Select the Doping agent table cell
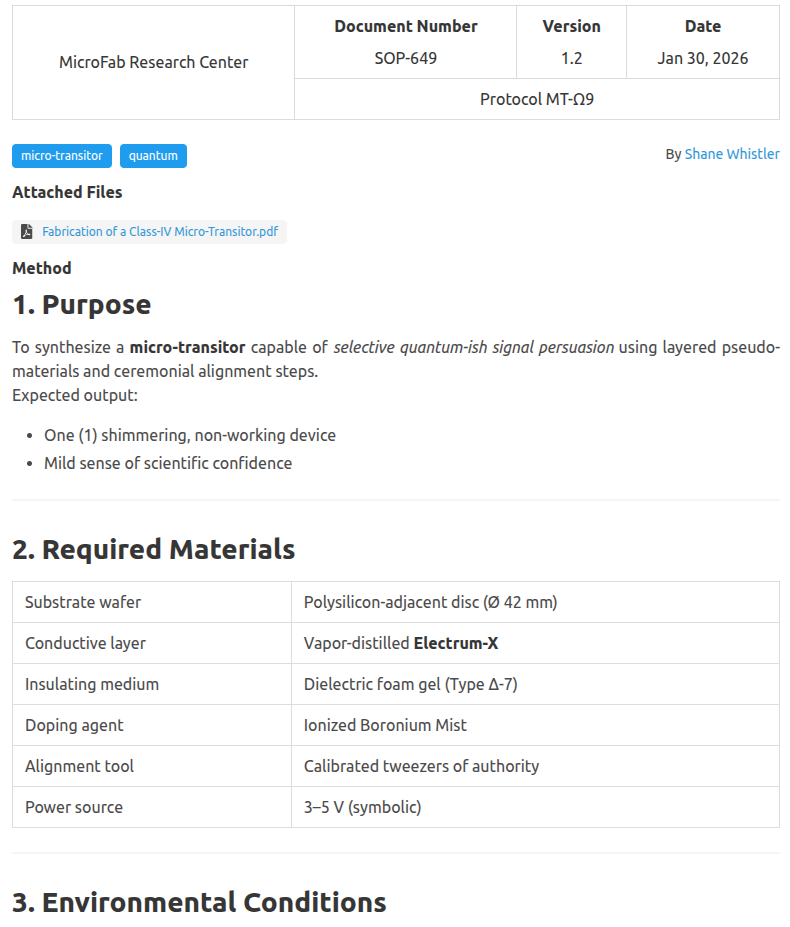The height and width of the screenshot is (927, 790). pos(74,725)
